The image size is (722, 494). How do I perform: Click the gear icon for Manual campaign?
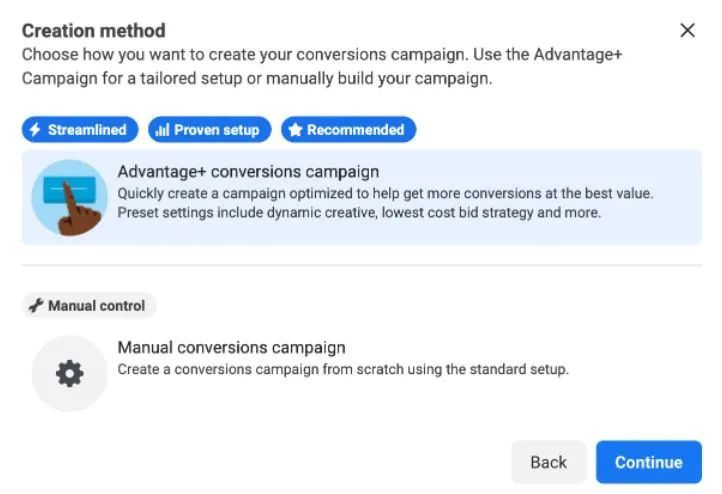tap(69, 373)
